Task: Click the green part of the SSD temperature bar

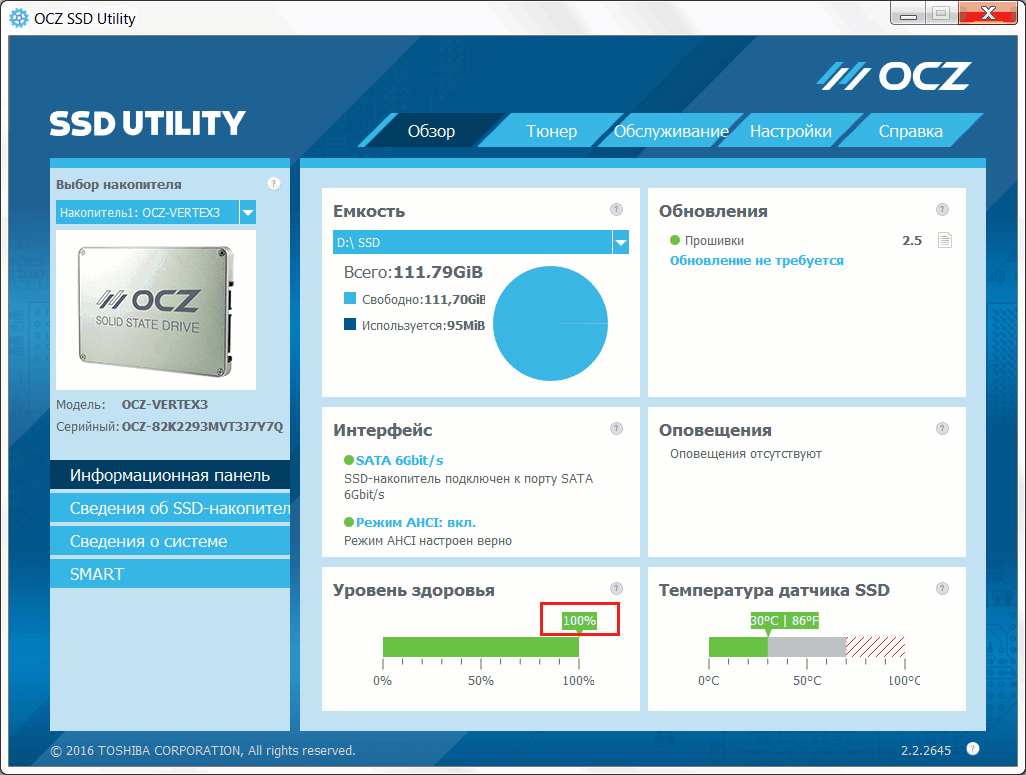Action: (x=738, y=647)
